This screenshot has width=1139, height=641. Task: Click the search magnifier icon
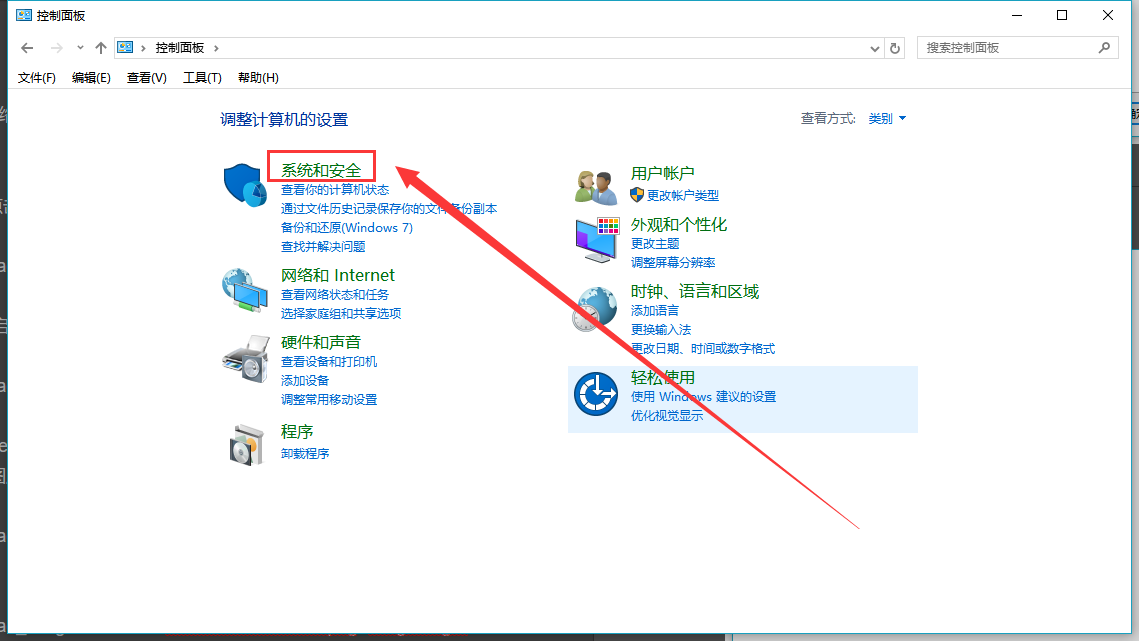click(x=1104, y=48)
